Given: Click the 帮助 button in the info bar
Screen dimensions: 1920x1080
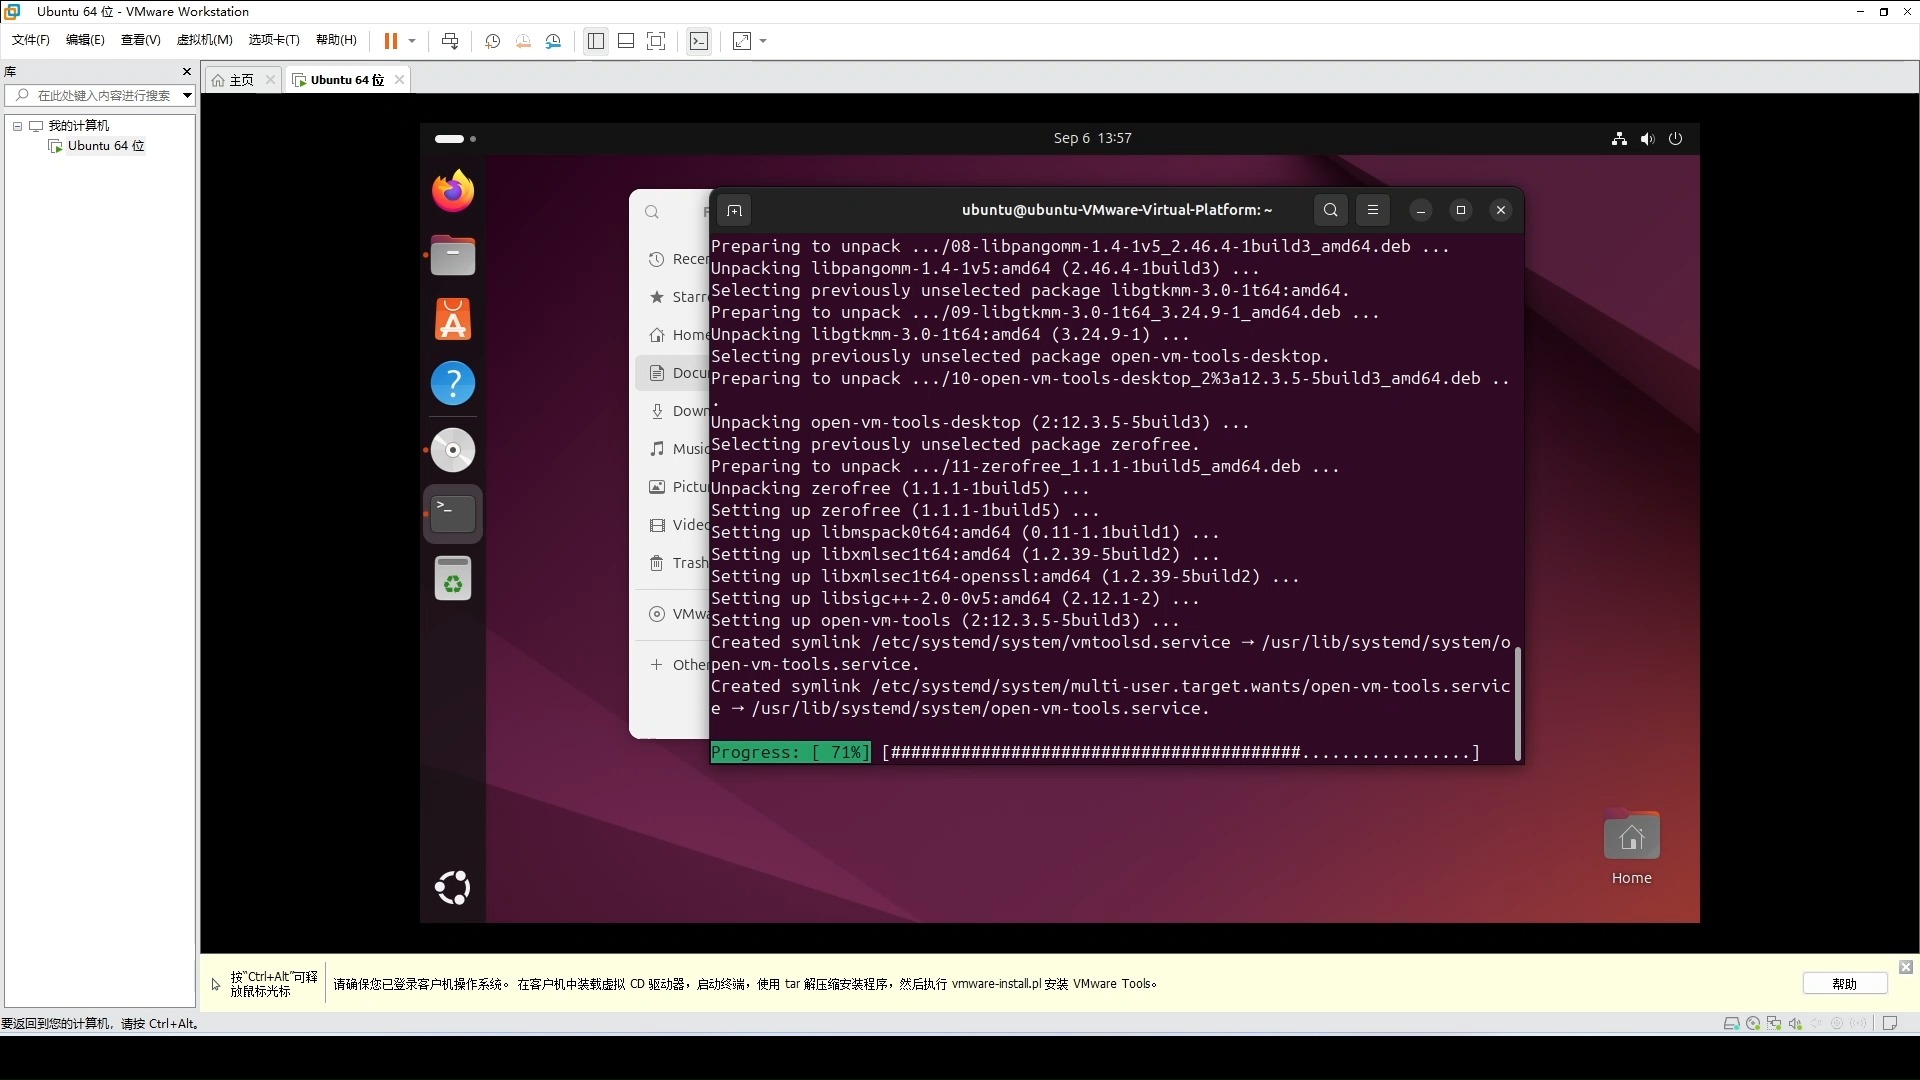Looking at the screenshot, I should [1845, 984].
